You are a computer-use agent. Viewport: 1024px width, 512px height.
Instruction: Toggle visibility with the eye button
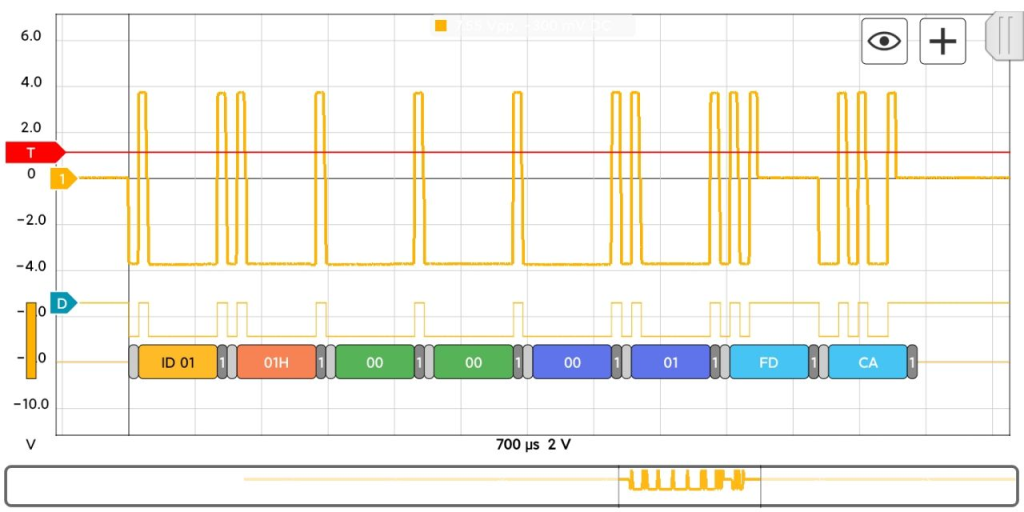click(884, 41)
